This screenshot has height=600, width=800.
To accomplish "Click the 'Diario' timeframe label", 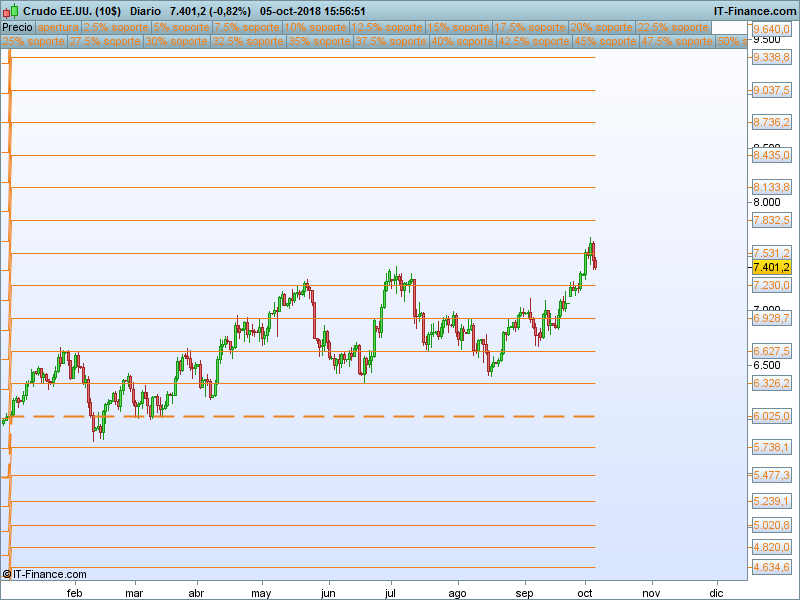I will [x=150, y=11].
